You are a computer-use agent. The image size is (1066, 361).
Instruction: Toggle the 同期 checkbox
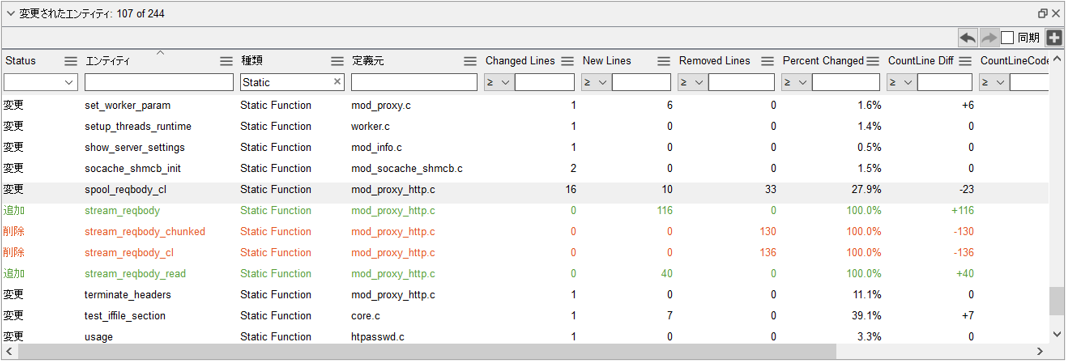pyautogui.click(x=1008, y=37)
